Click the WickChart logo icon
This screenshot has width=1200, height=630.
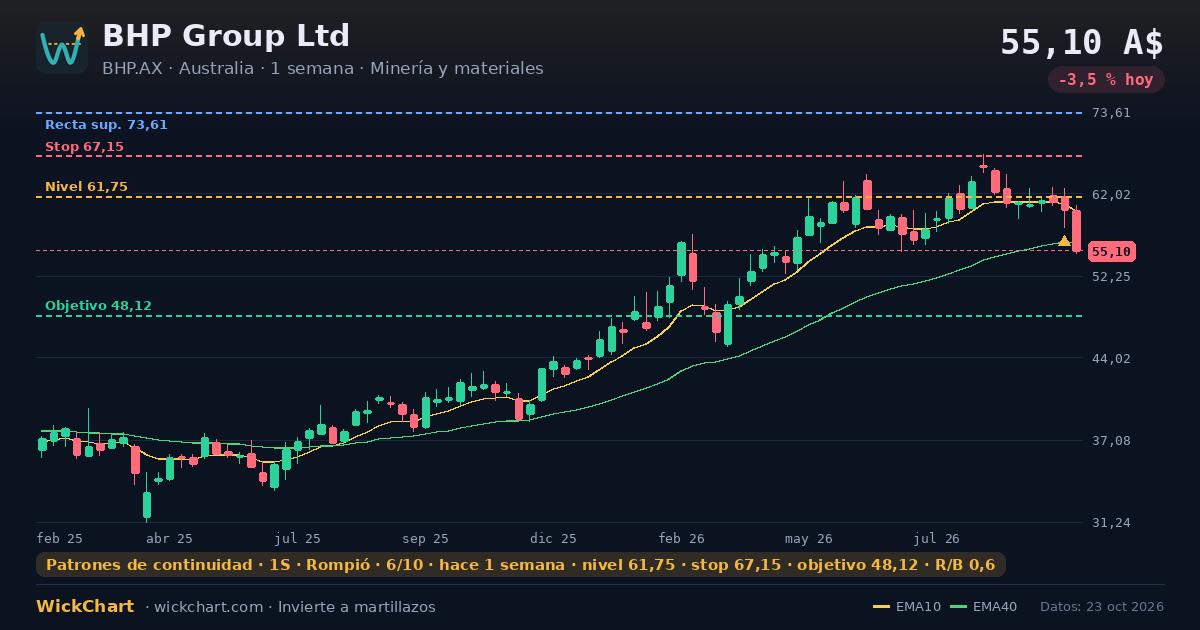tap(62, 48)
